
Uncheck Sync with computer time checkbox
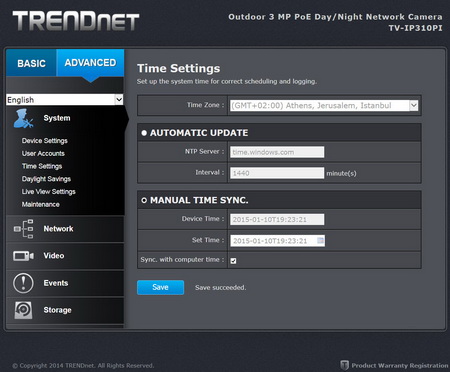click(x=233, y=261)
